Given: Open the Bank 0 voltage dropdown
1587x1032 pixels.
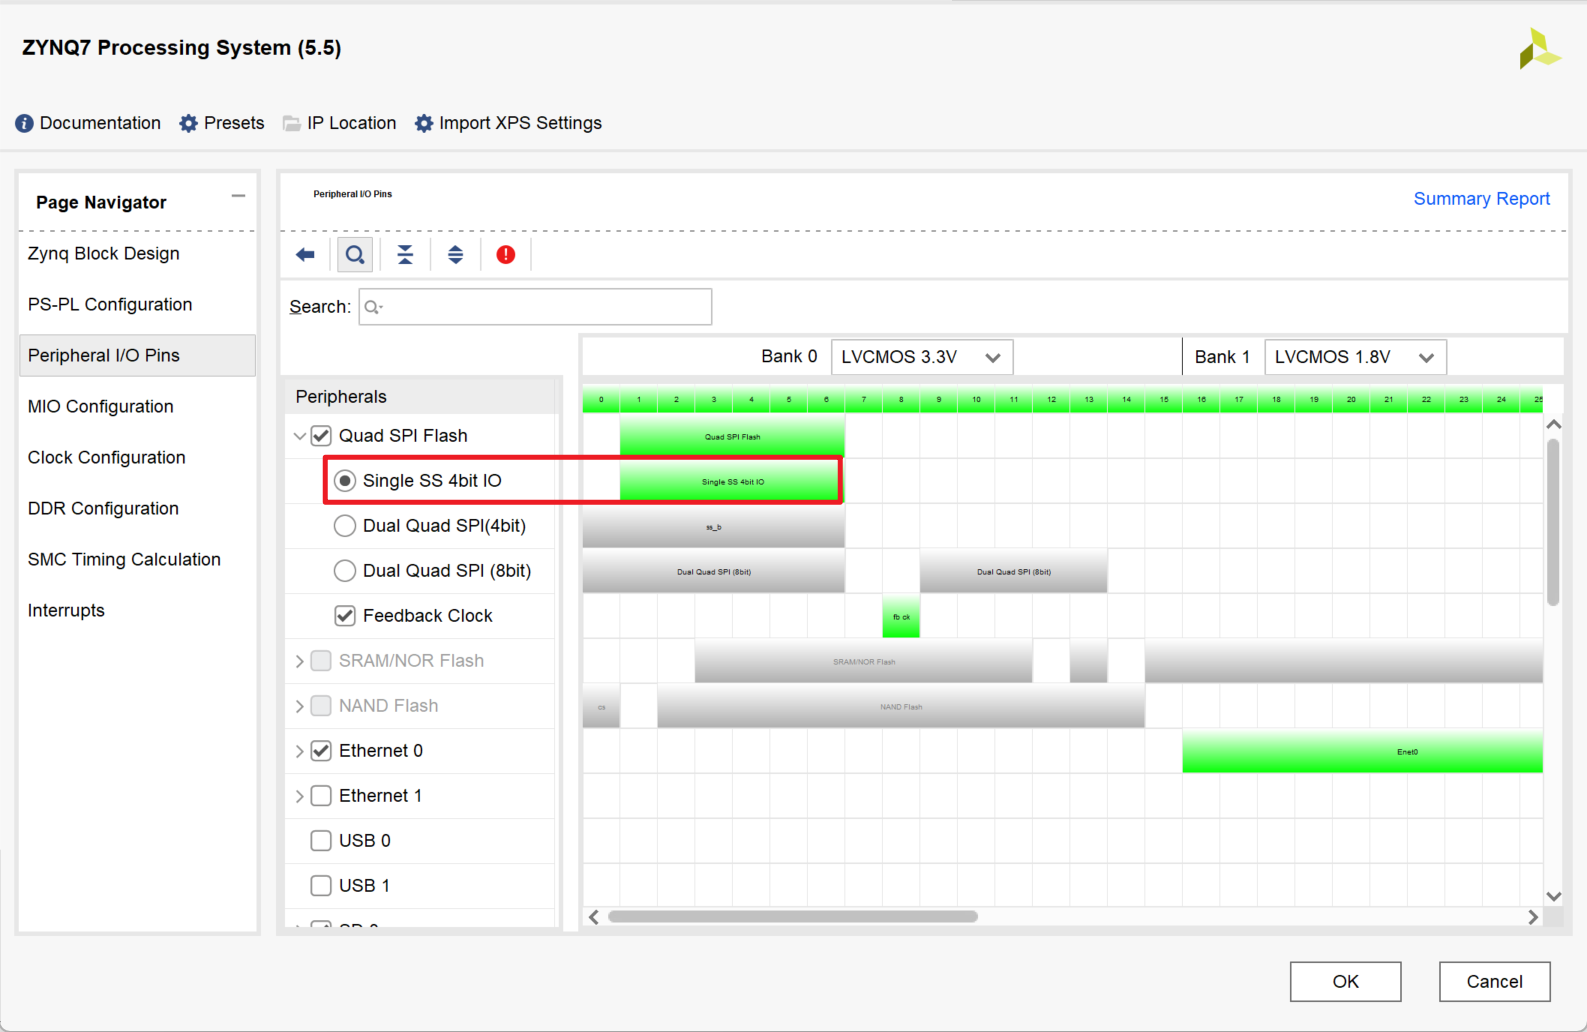Looking at the screenshot, I should [922, 357].
